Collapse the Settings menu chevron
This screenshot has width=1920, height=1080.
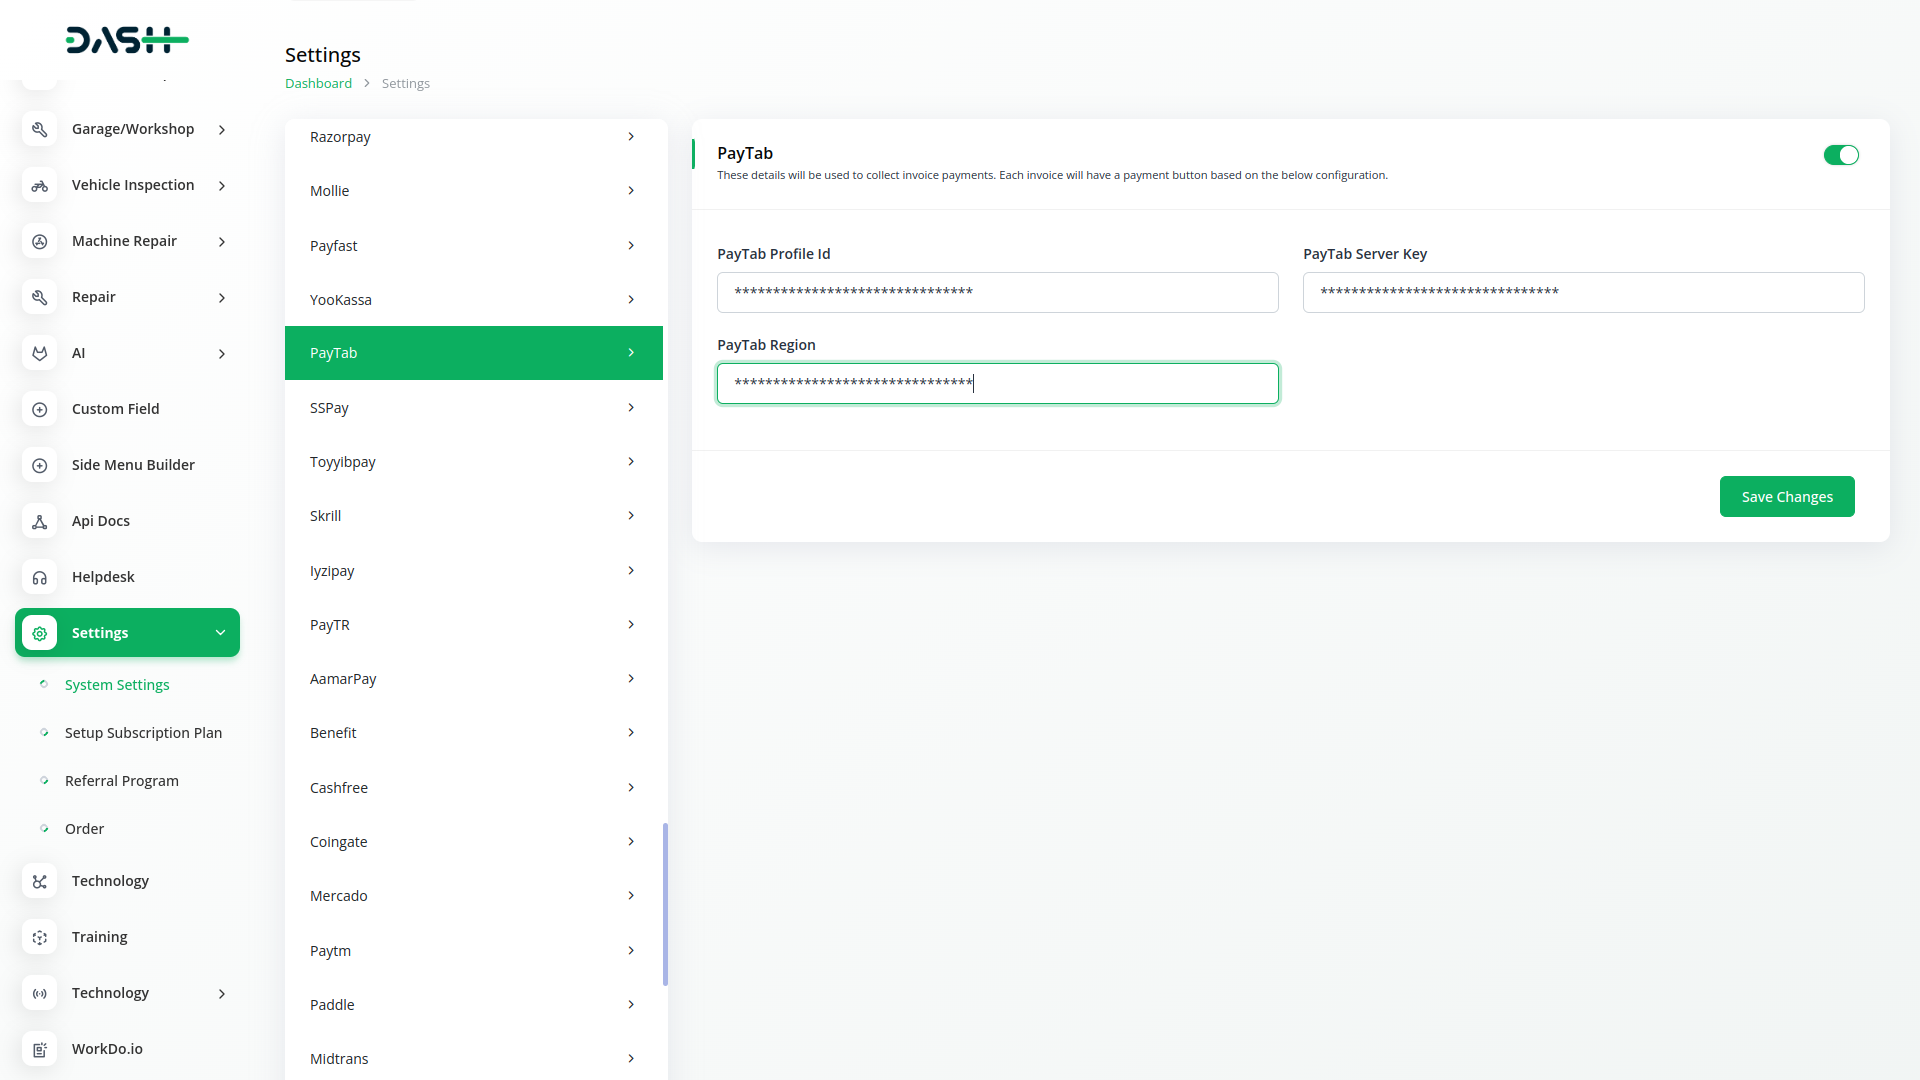(221, 633)
